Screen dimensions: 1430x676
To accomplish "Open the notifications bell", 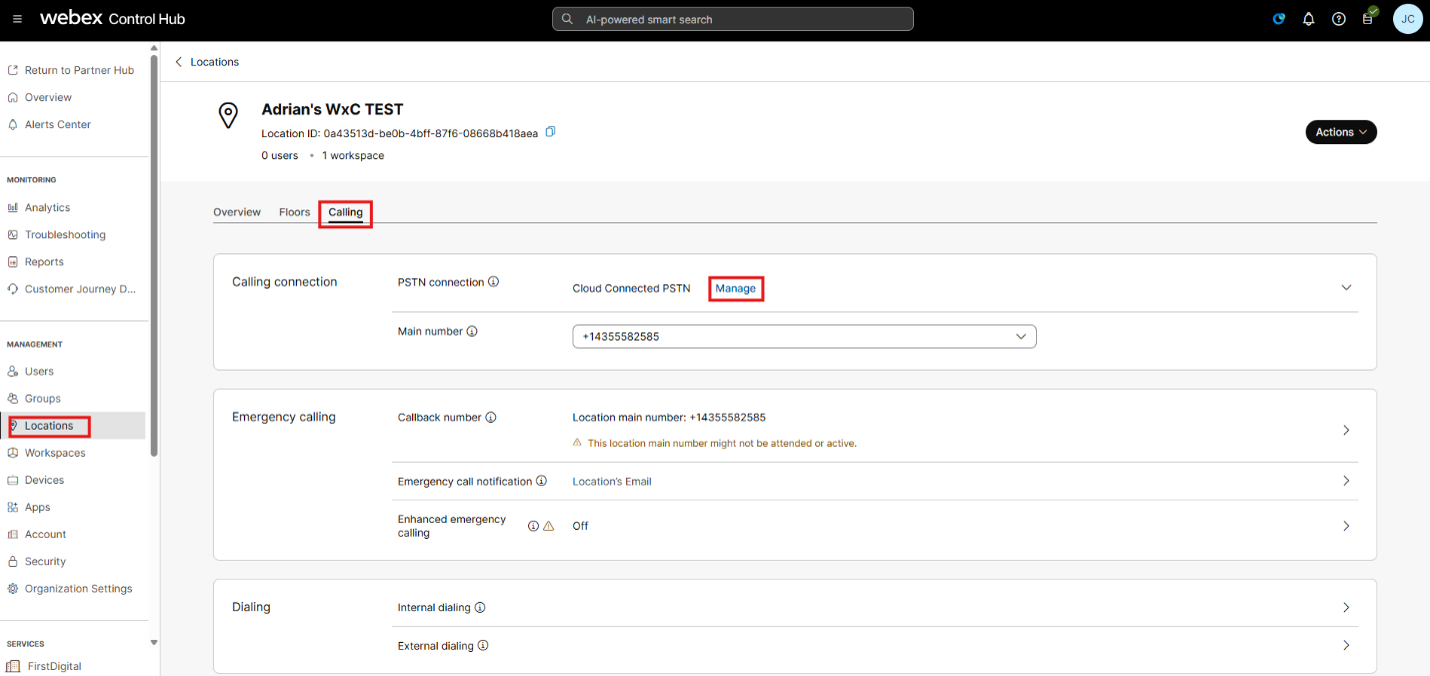I will (x=1308, y=19).
